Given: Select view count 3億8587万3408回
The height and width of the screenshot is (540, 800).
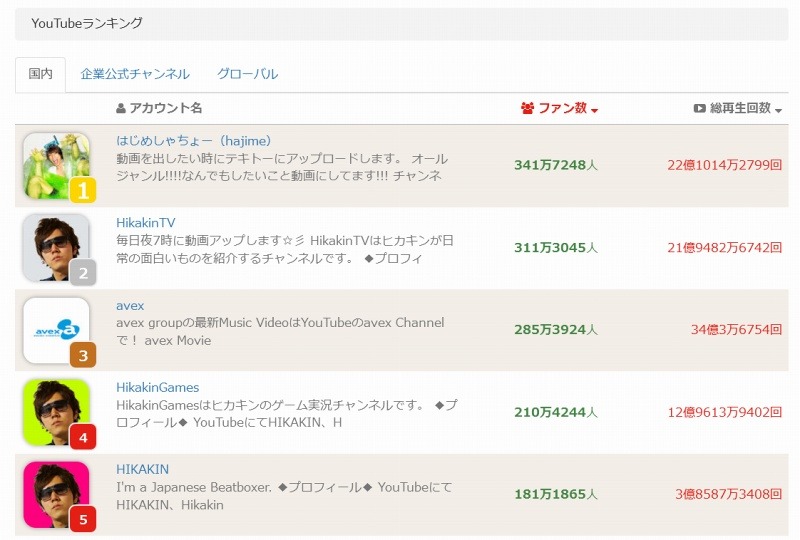Looking at the screenshot, I should 729,494.
